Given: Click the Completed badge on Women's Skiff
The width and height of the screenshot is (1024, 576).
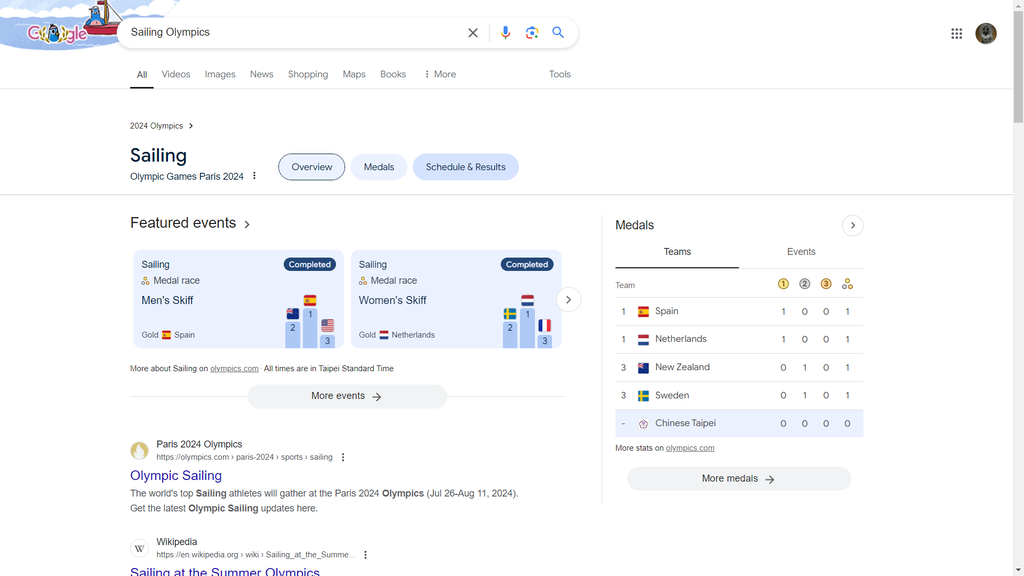Looking at the screenshot, I should (527, 264).
